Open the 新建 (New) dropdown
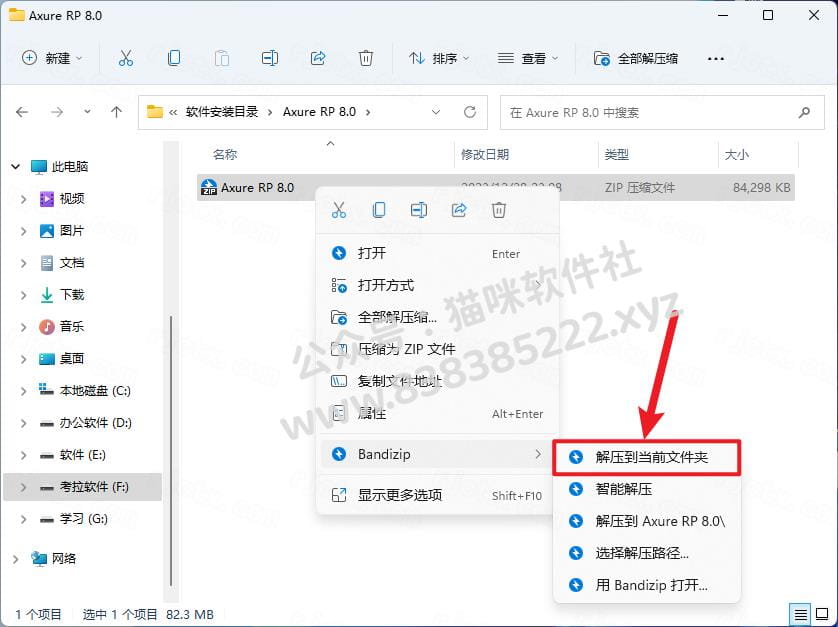This screenshot has width=838, height=627. (52, 58)
